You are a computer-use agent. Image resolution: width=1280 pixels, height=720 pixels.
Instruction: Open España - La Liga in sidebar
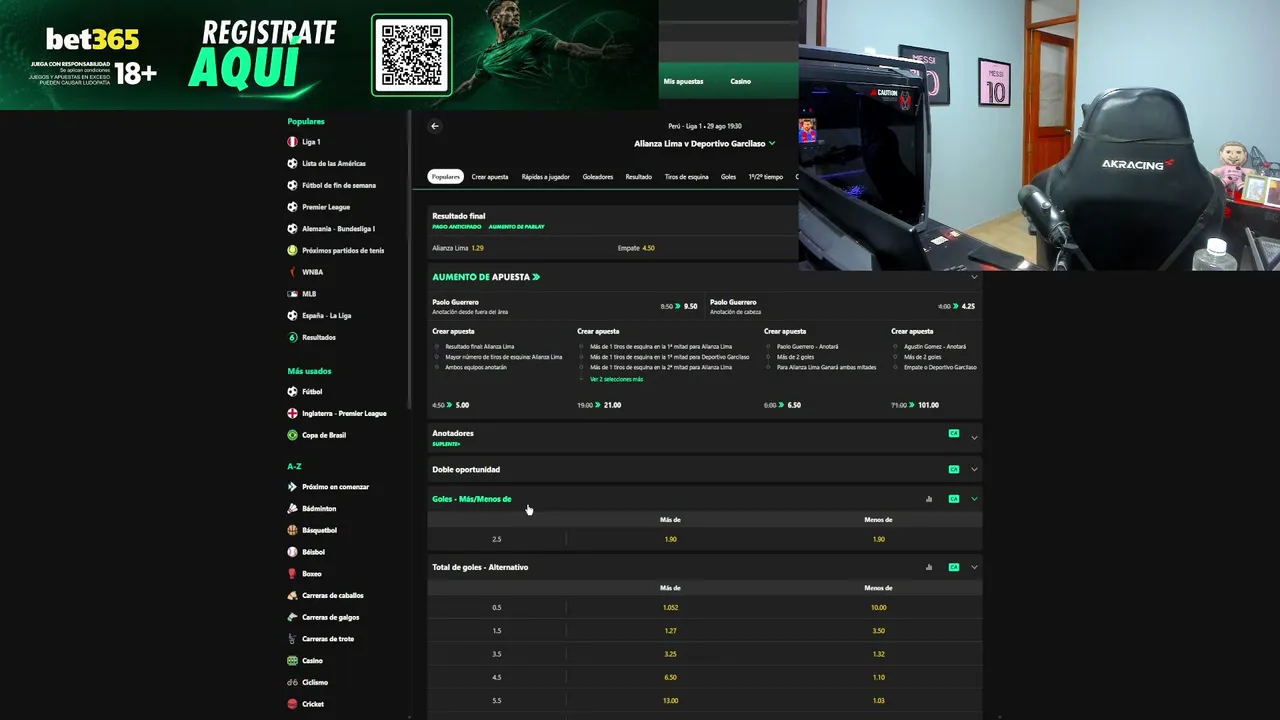point(327,316)
